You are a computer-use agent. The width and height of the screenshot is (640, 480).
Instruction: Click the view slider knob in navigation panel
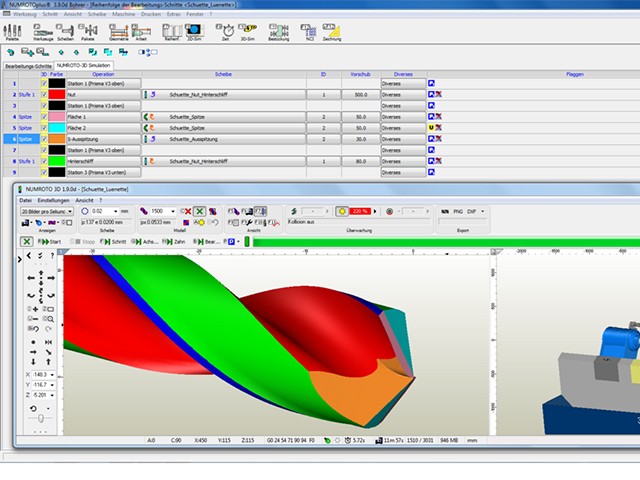40,418
